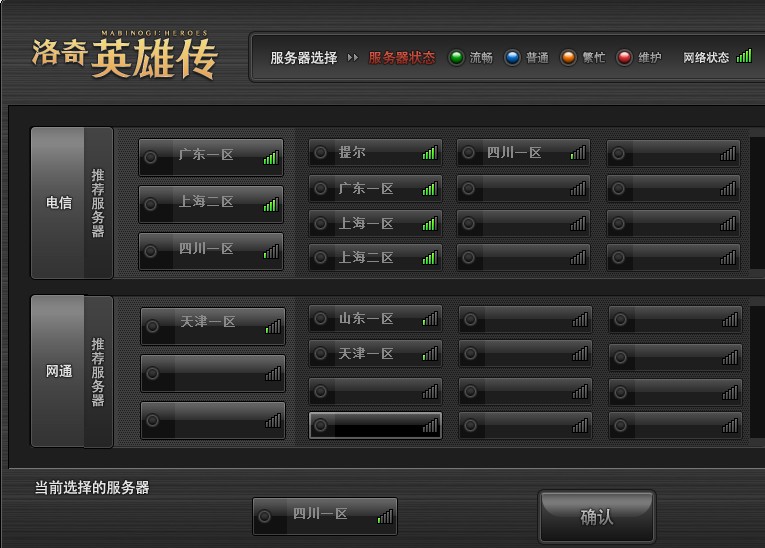Click the 山东一区 server name
The image size is (765, 548).
coord(366,319)
